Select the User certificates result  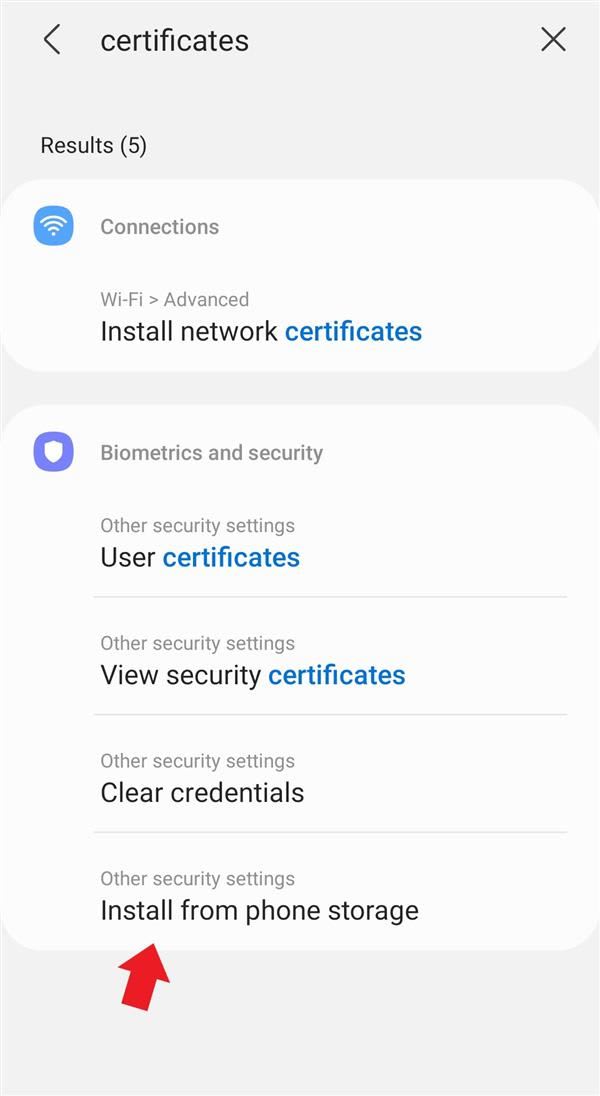[x=200, y=557]
